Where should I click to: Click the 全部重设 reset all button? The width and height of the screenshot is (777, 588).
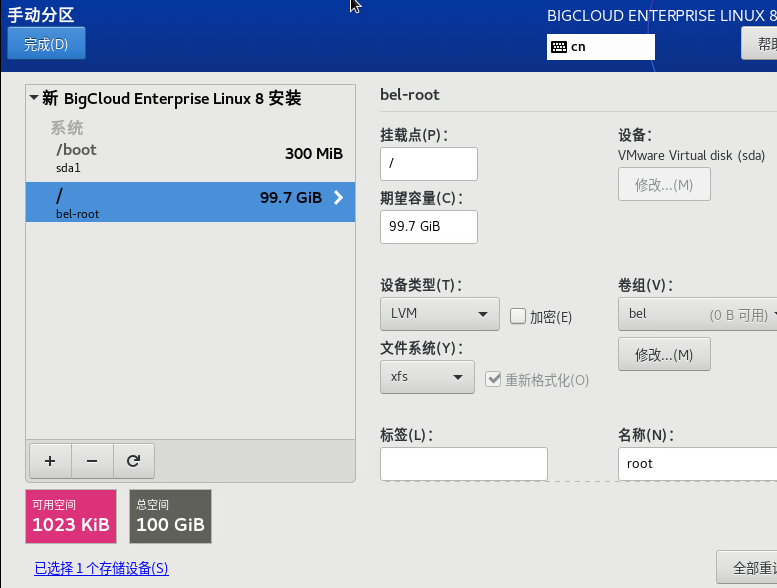click(747, 567)
